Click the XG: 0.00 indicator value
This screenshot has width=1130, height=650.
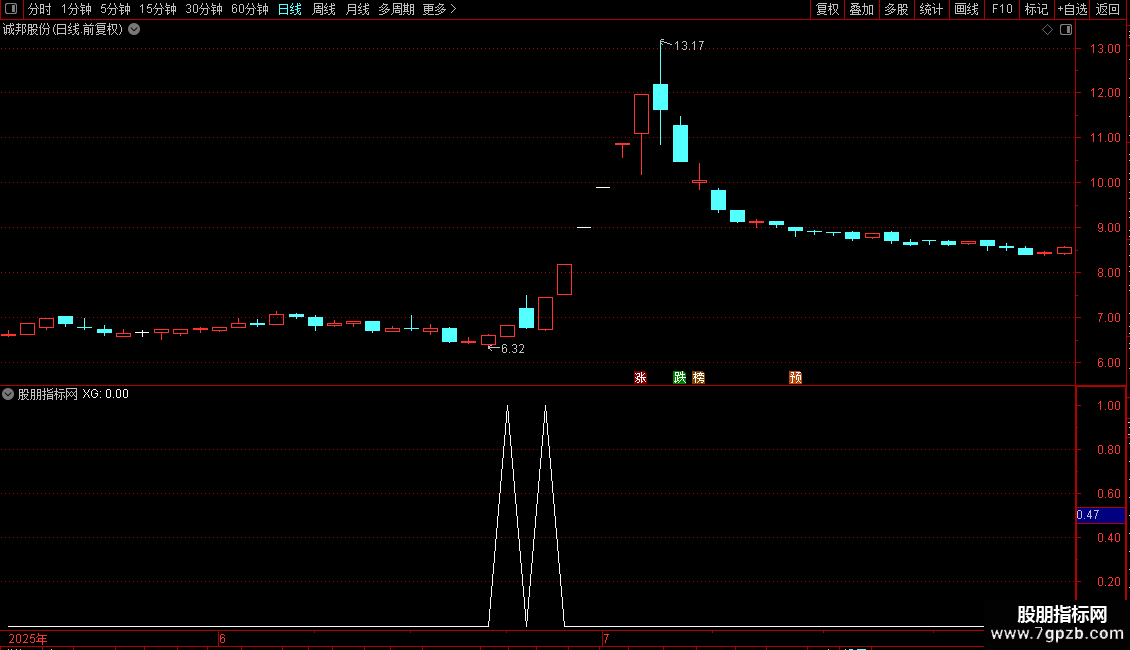105,394
